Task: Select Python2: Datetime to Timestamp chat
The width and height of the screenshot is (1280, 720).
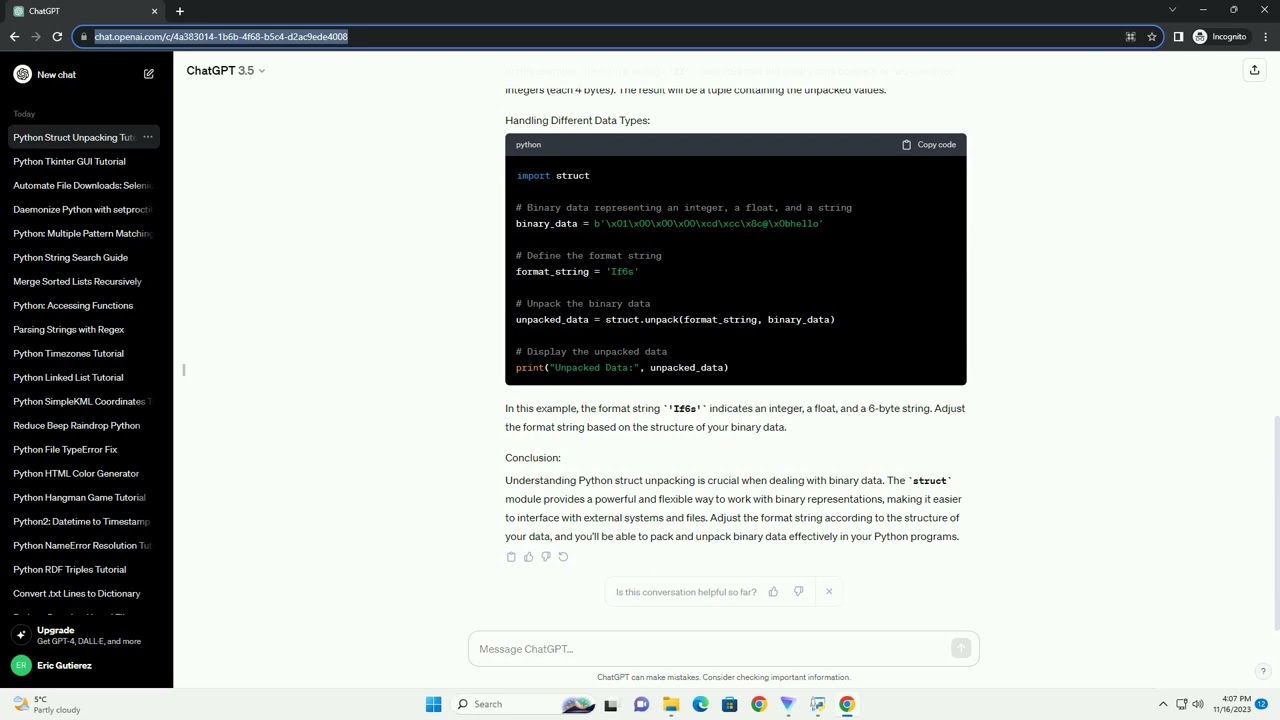Action: (x=86, y=521)
